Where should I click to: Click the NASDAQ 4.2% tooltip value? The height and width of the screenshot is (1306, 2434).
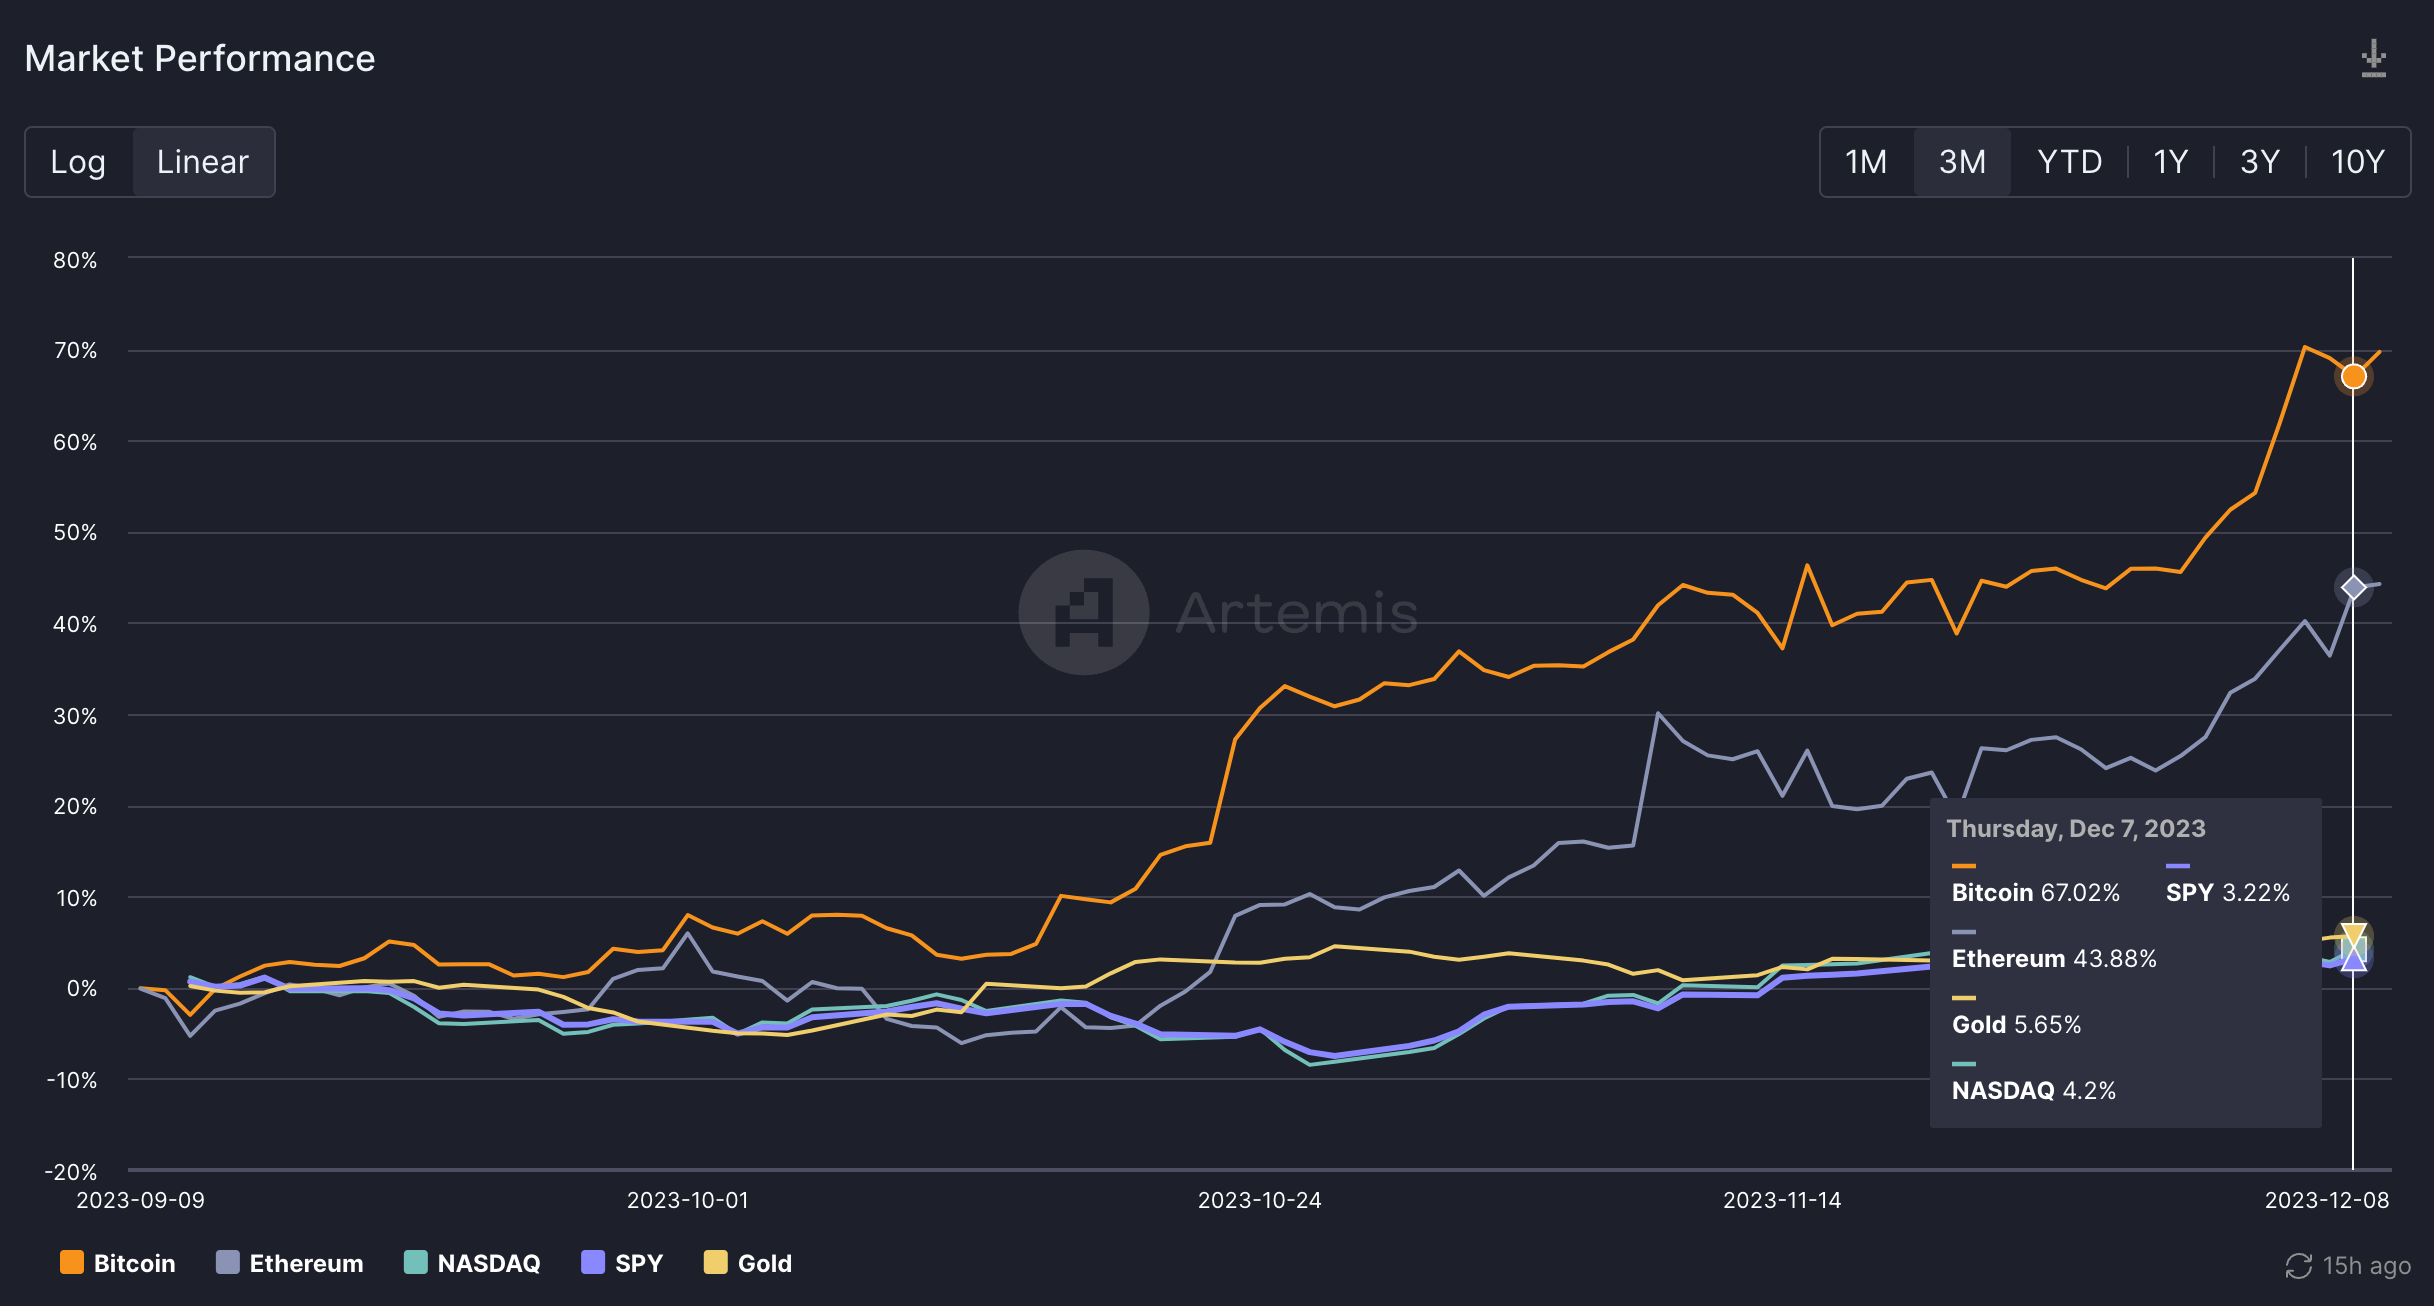2034,1090
